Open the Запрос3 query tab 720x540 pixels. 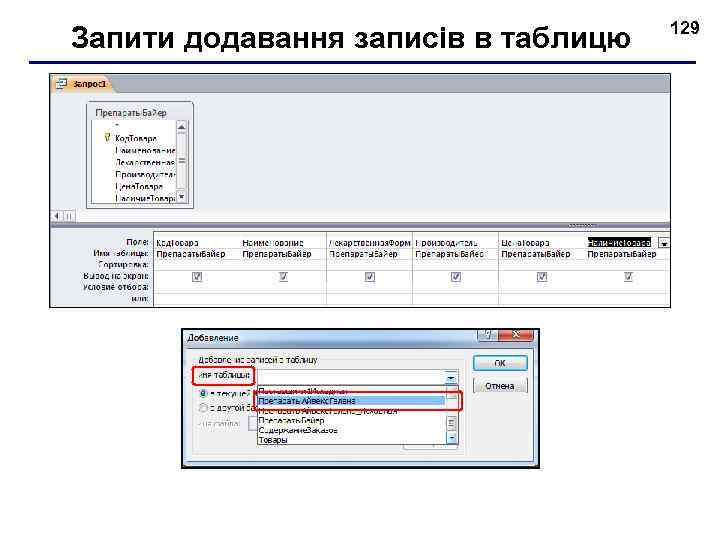[x=83, y=84]
